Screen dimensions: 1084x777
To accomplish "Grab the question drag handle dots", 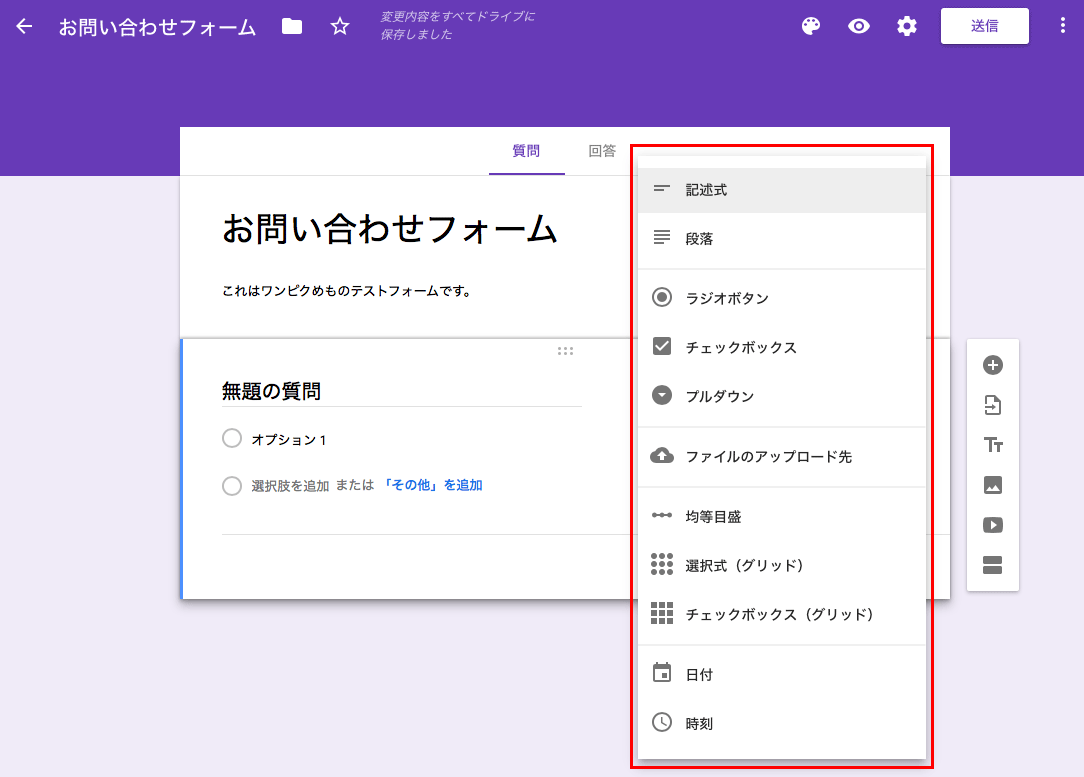I will pyautogui.click(x=566, y=351).
